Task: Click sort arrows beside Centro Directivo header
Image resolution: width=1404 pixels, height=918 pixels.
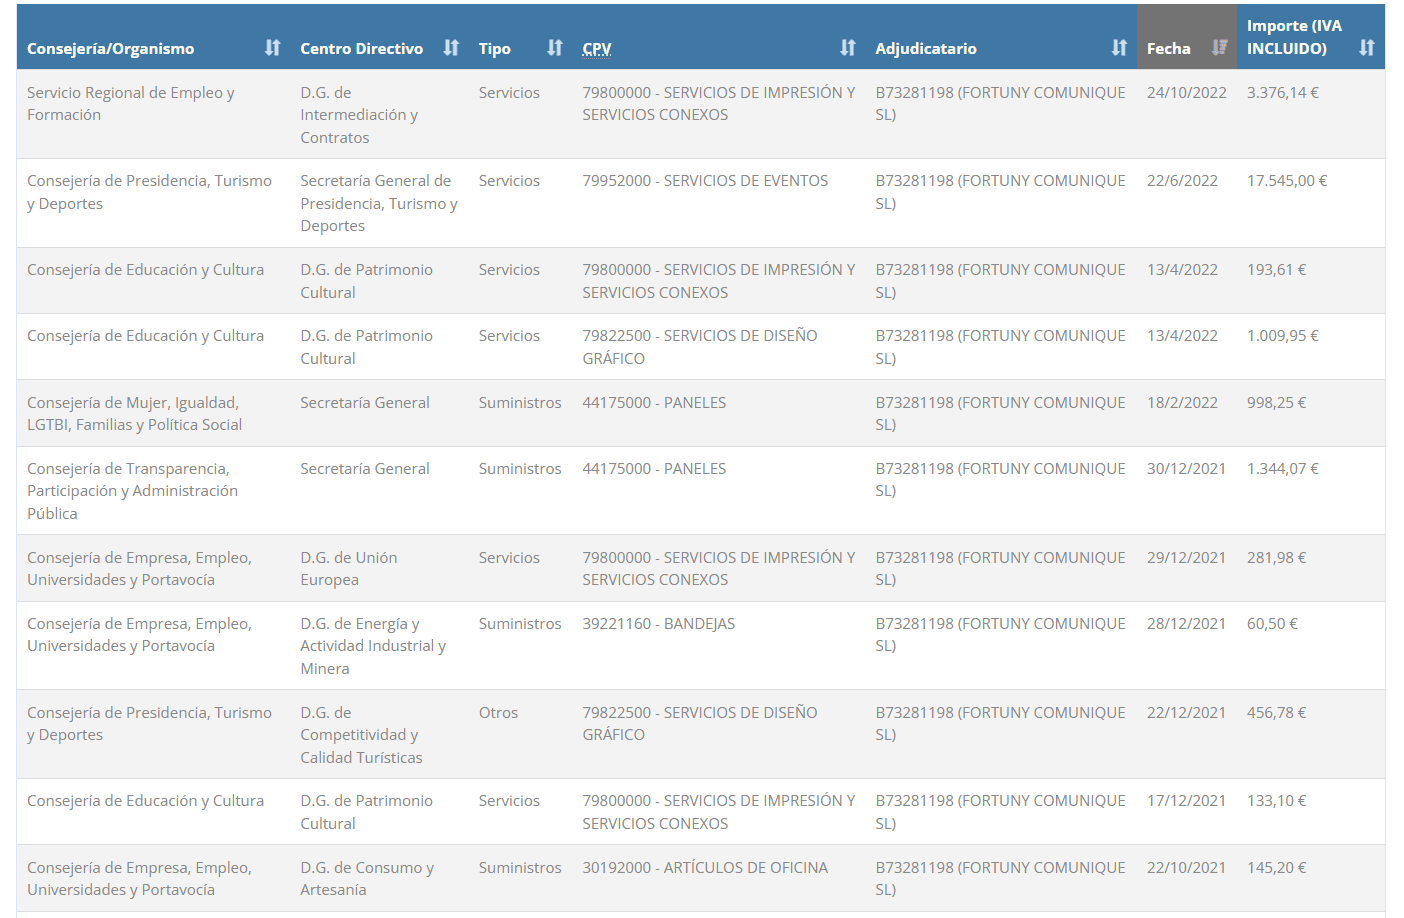Action: [x=451, y=48]
